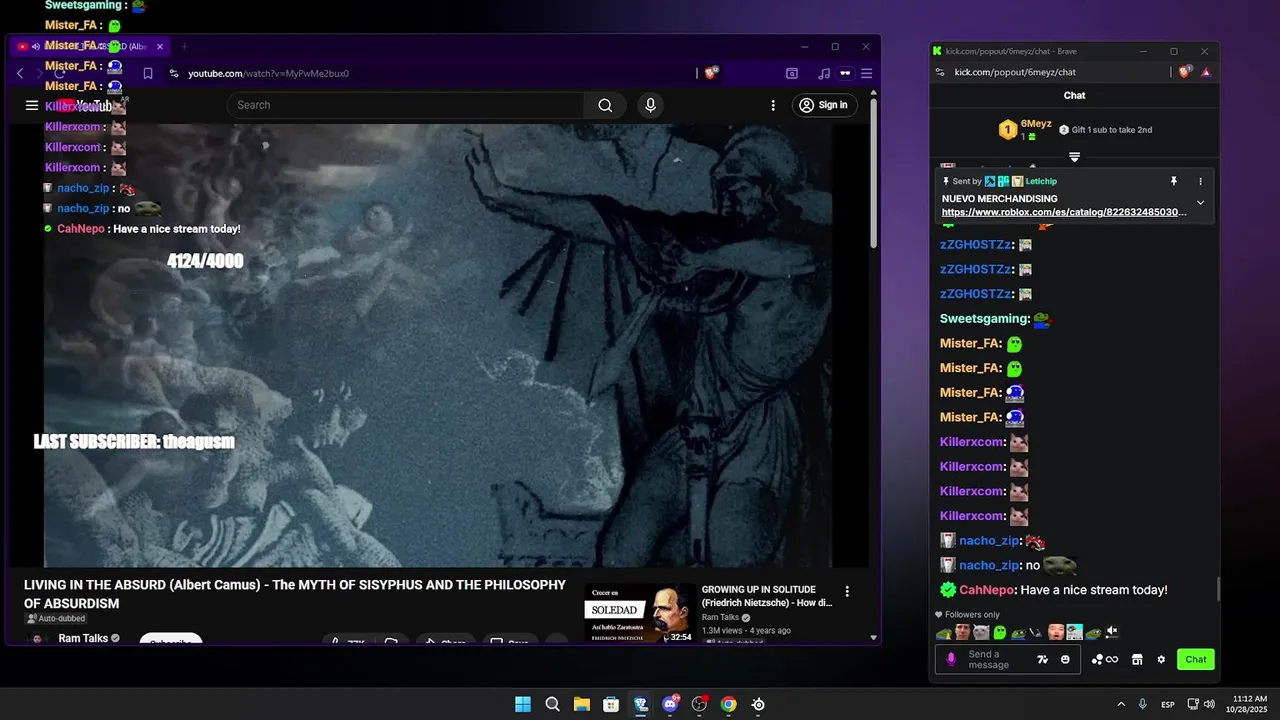Open the Ram Talks channel name

83,638
